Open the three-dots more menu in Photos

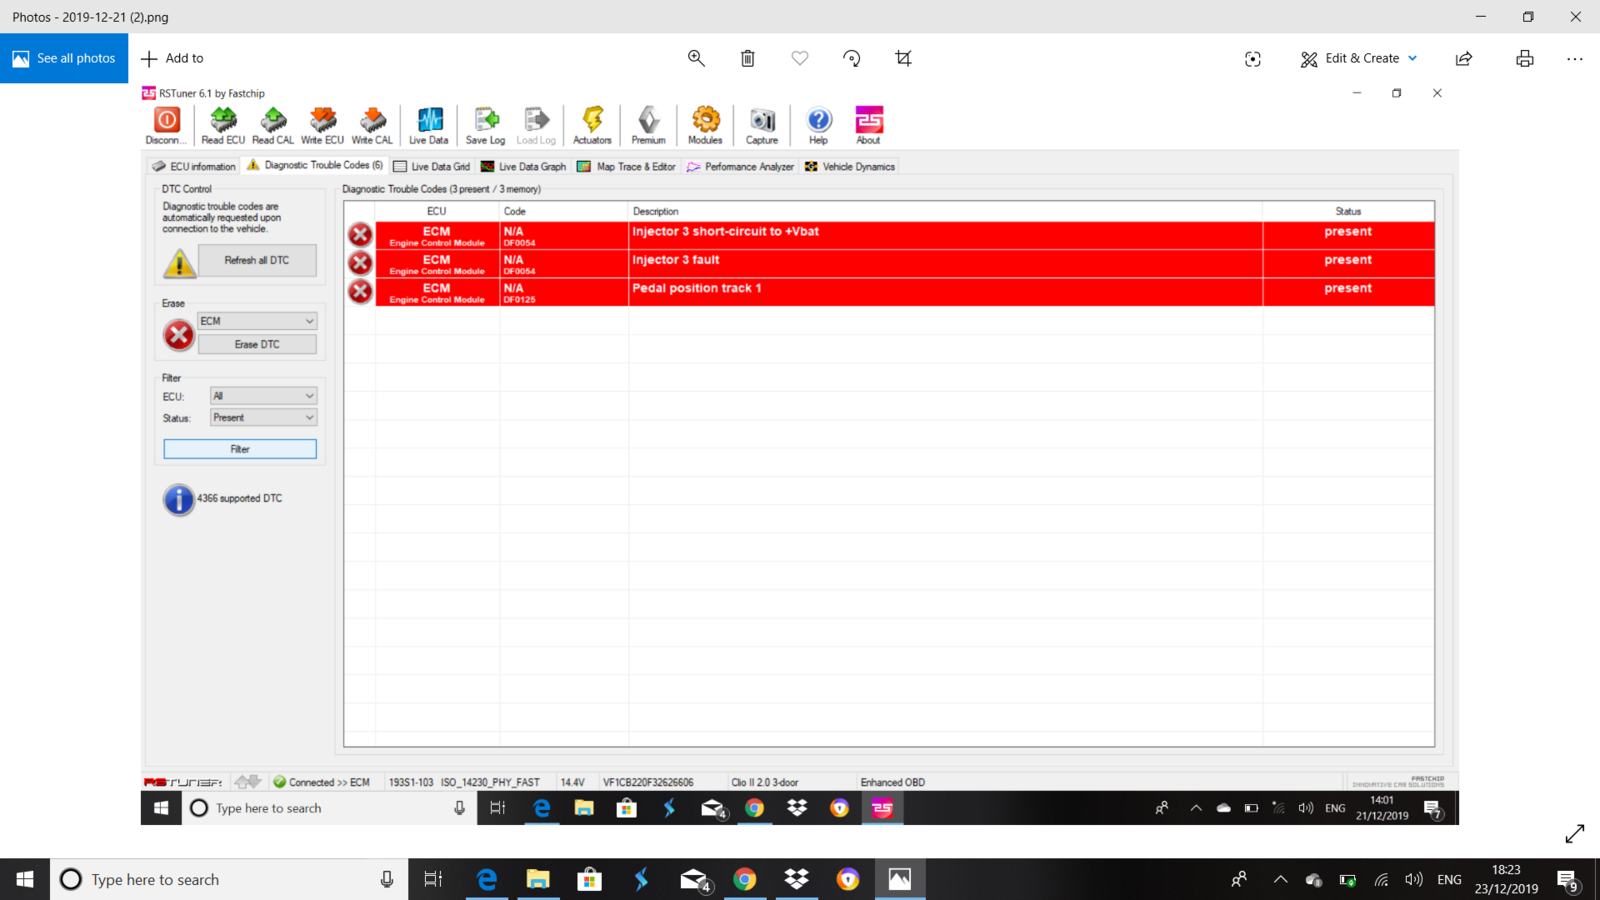1575,58
